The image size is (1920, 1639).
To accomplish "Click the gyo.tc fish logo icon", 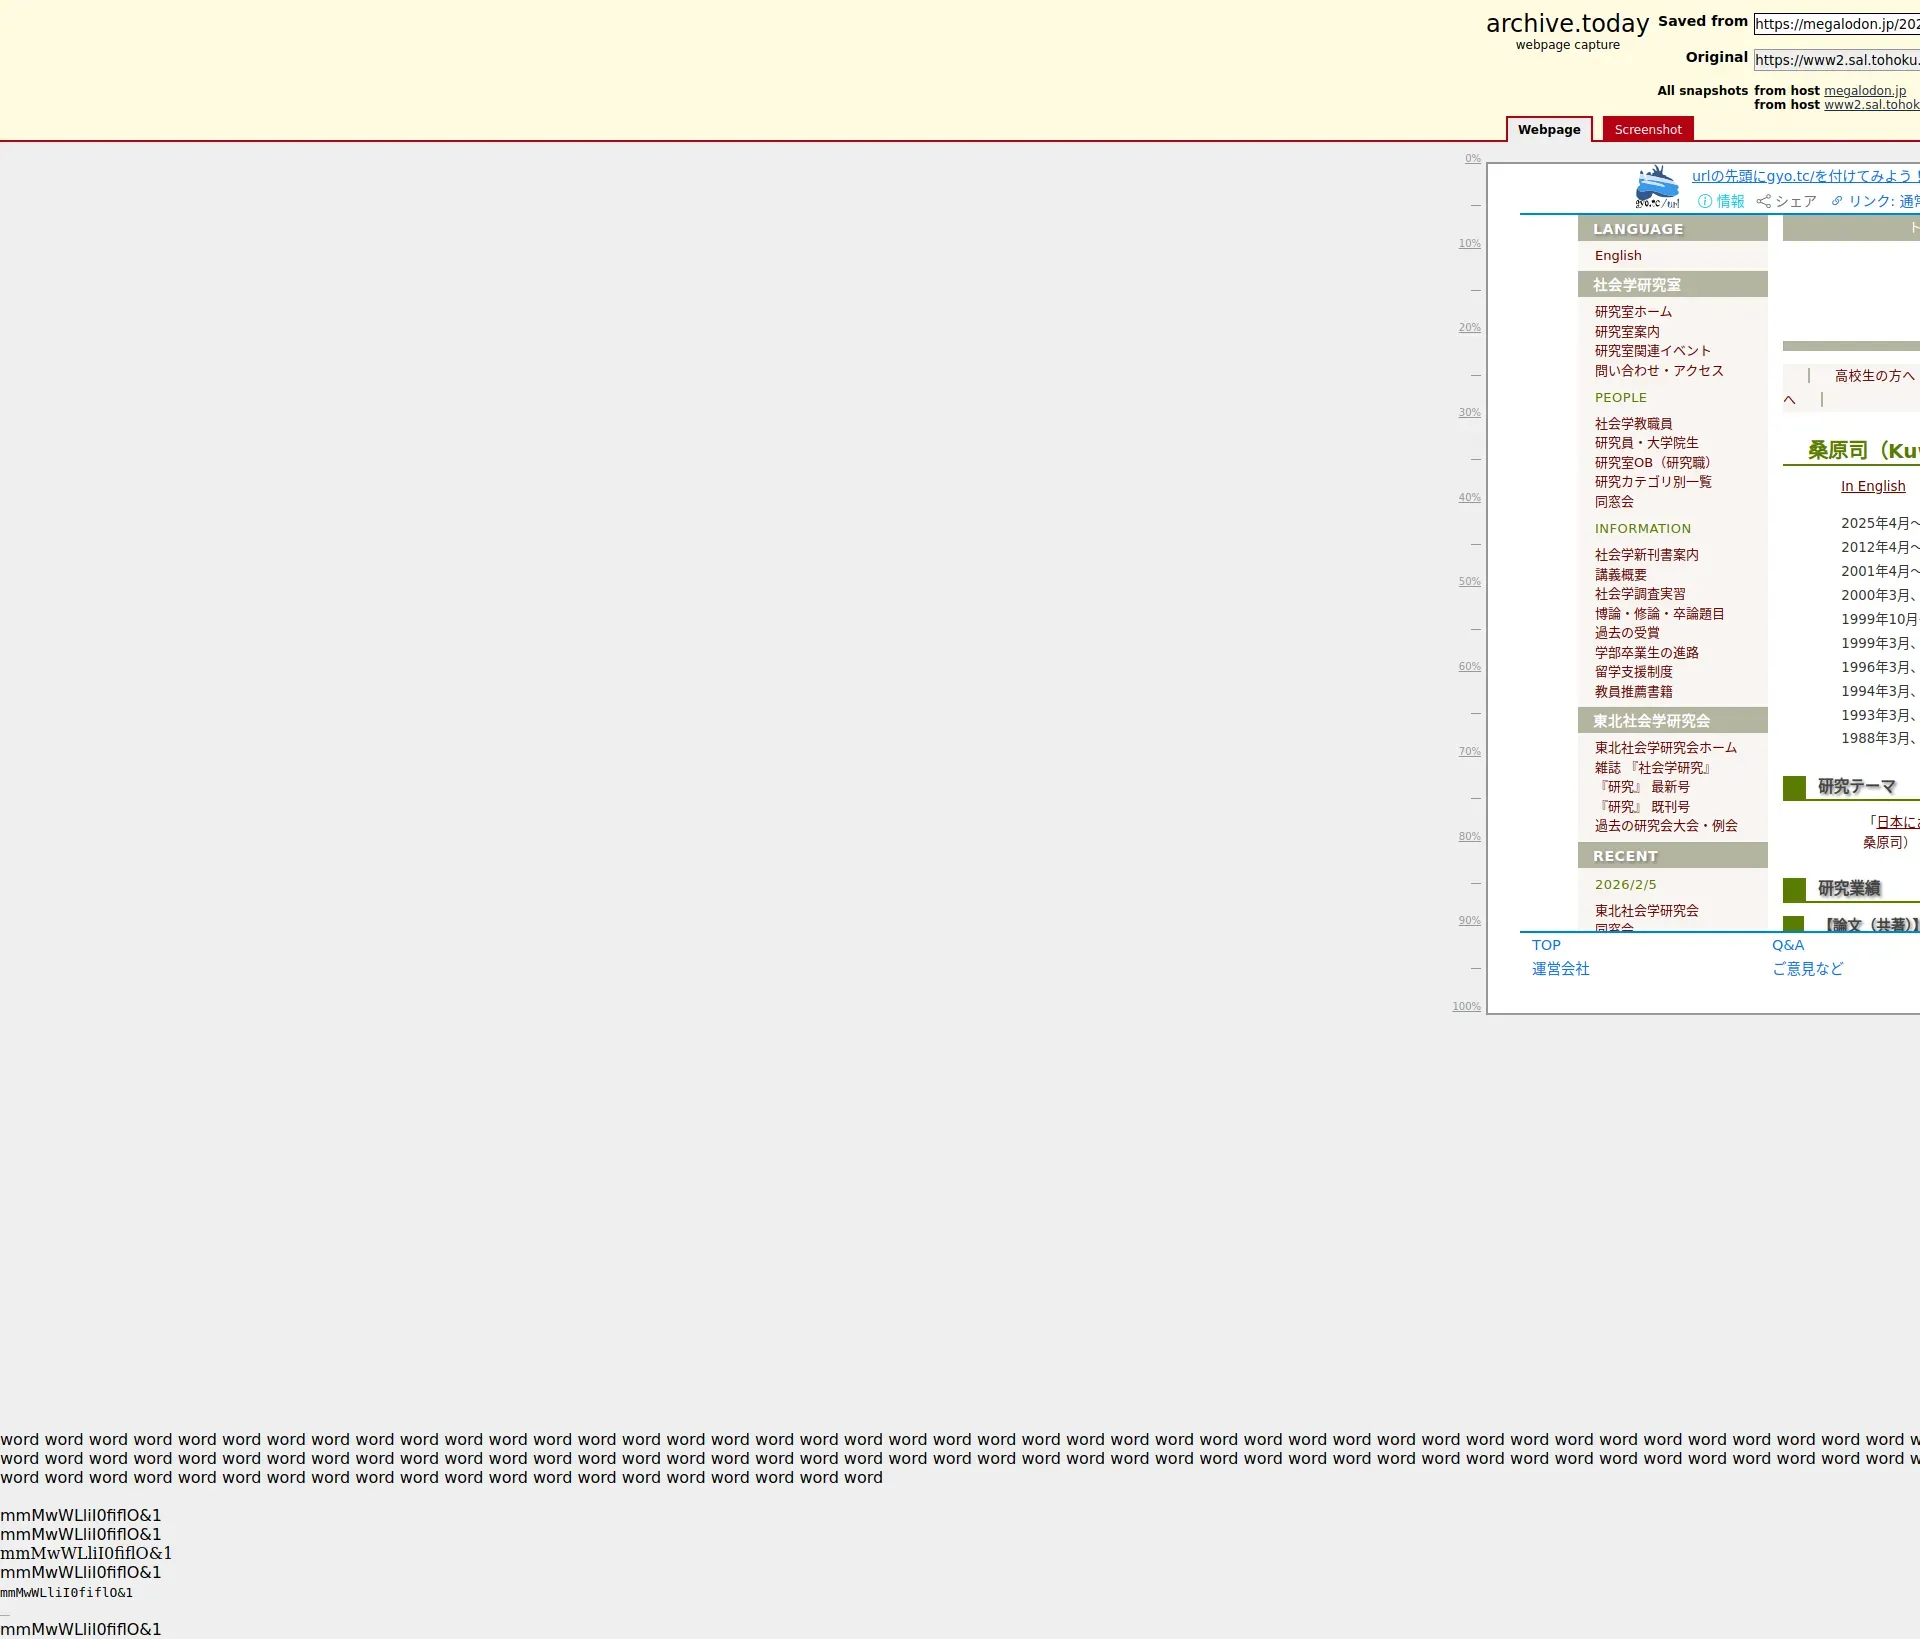I will [1657, 187].
